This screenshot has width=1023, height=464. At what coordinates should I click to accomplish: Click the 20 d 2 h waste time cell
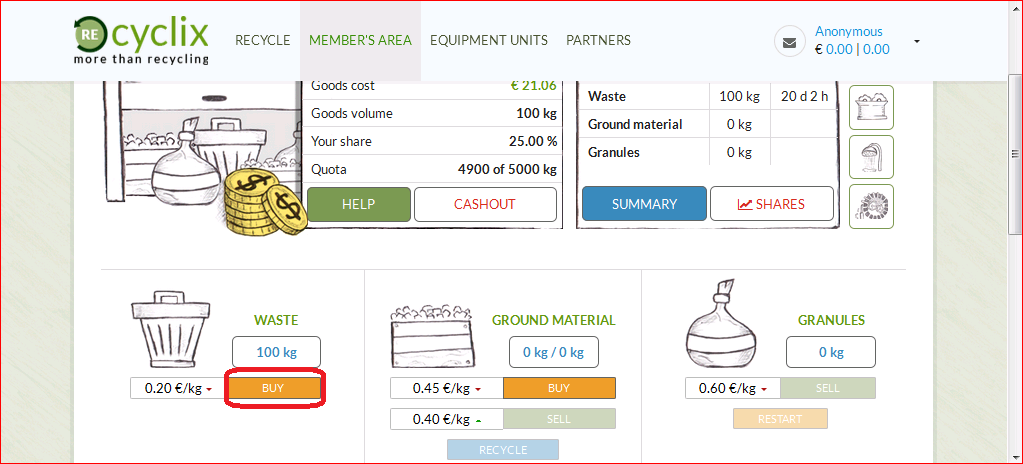tap(804, 97)
